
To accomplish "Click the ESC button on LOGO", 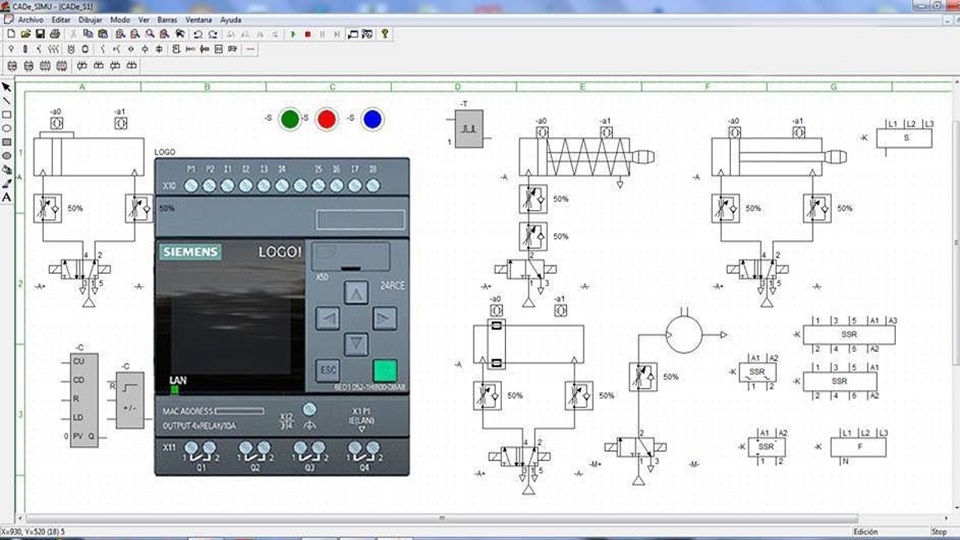I will point(328,370).
